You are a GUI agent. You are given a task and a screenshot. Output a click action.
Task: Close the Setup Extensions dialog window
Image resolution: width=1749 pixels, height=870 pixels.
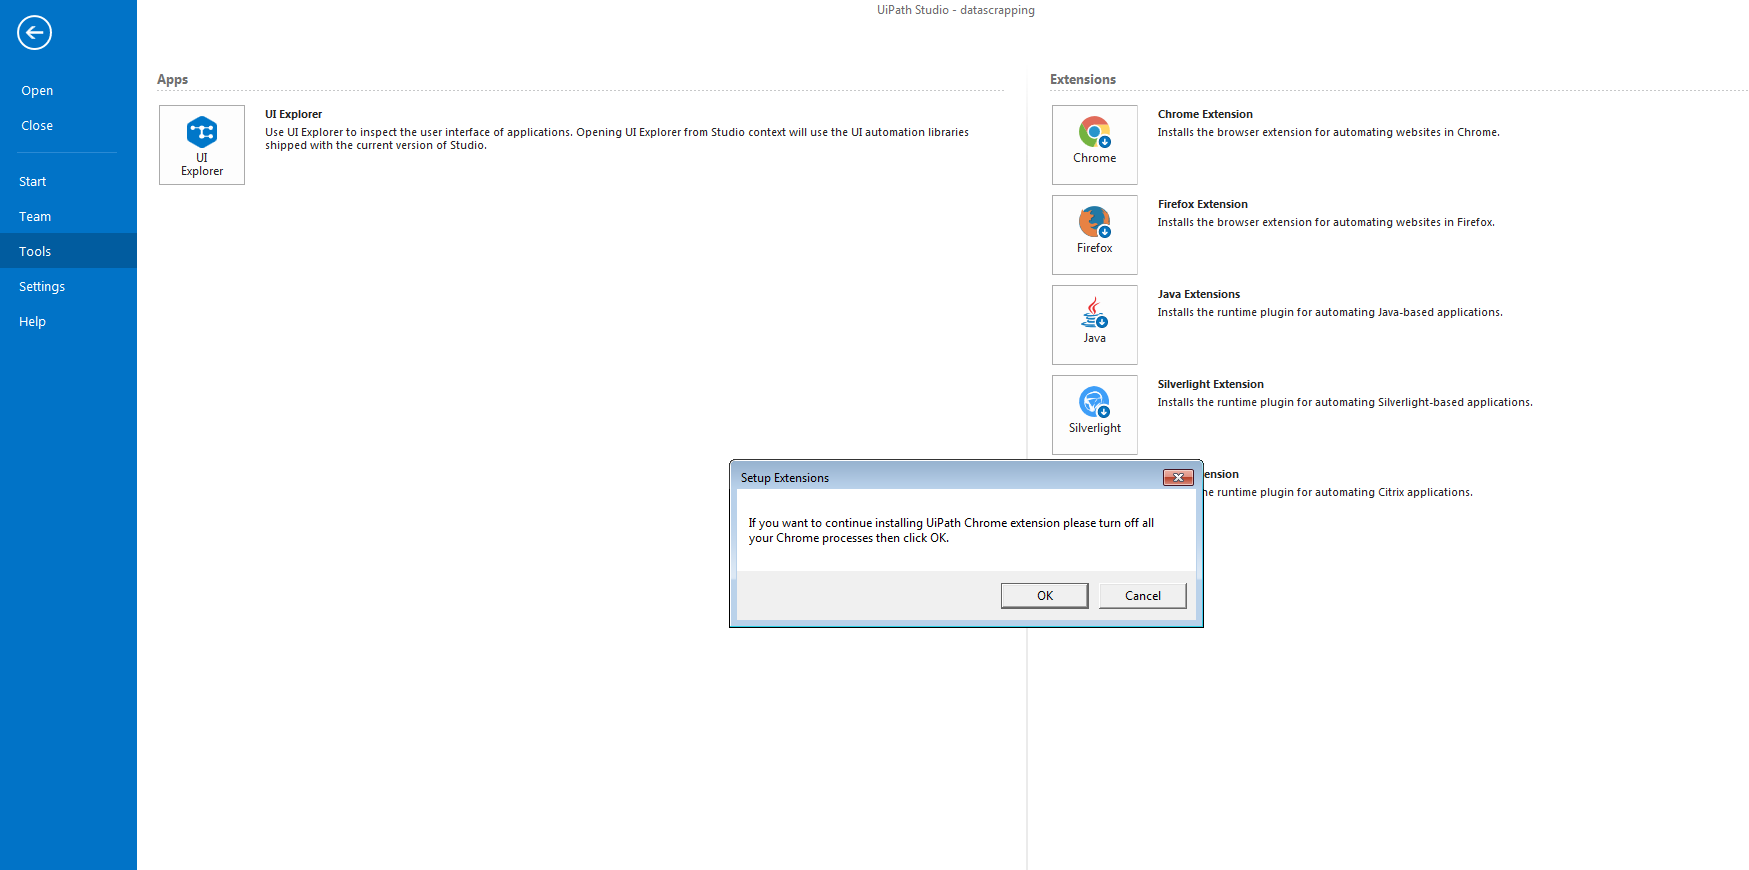click(x=1178, y=478)
